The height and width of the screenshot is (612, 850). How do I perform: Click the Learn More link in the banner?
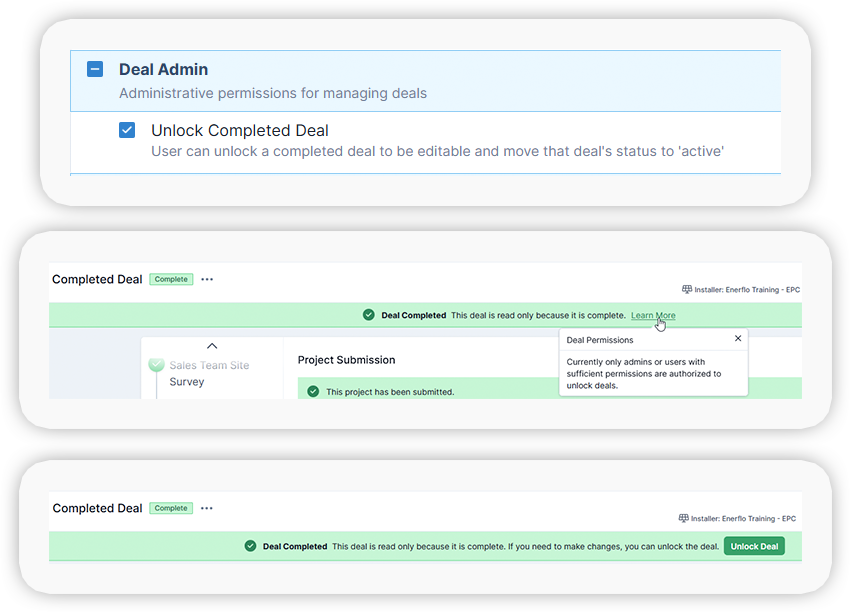pyautogui.click(x=652, y=315)
